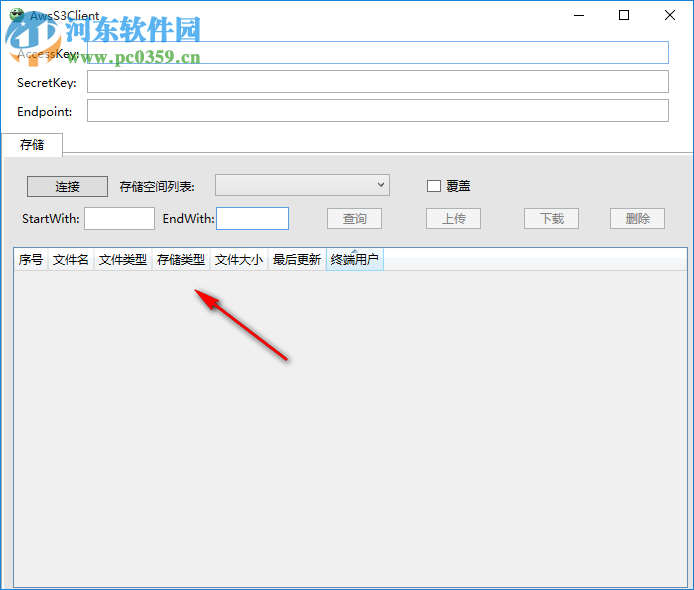This screenshot has height=590, width=694.
Task: Focus the AccessKey input field
Action: pyautogui.click(x=378, y=53)
